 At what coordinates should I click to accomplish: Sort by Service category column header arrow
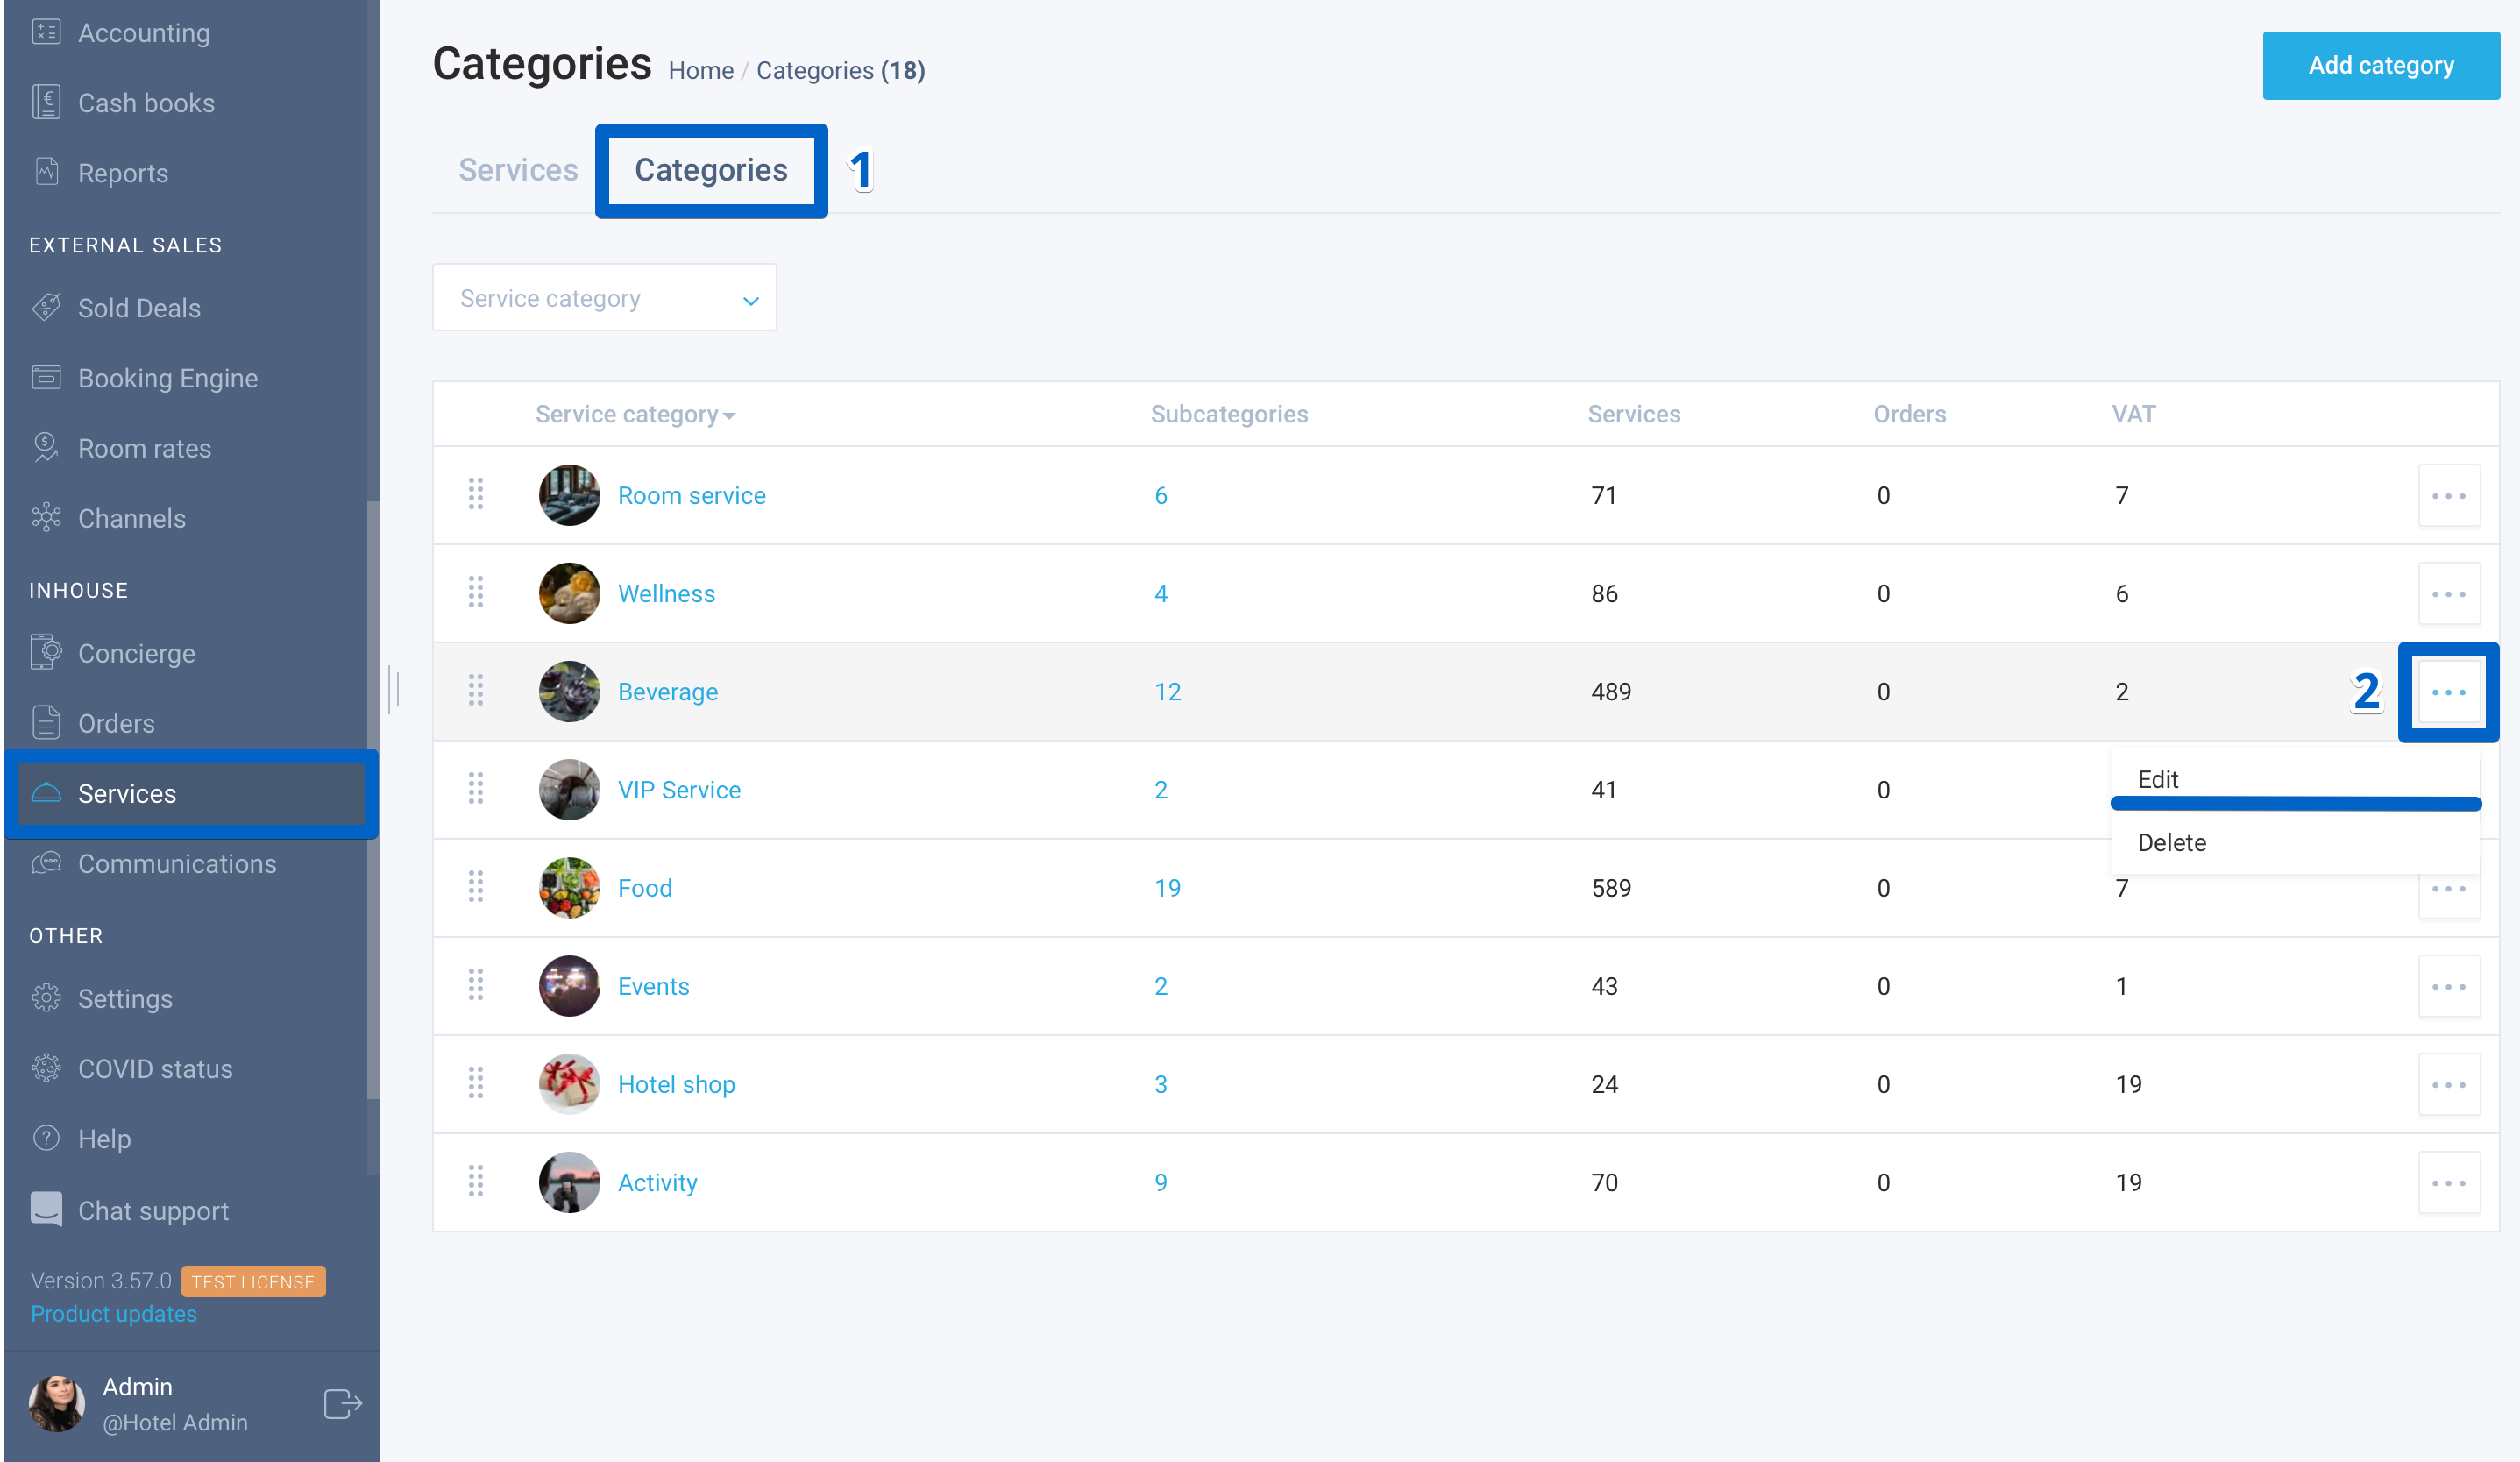tap(729, 416)
